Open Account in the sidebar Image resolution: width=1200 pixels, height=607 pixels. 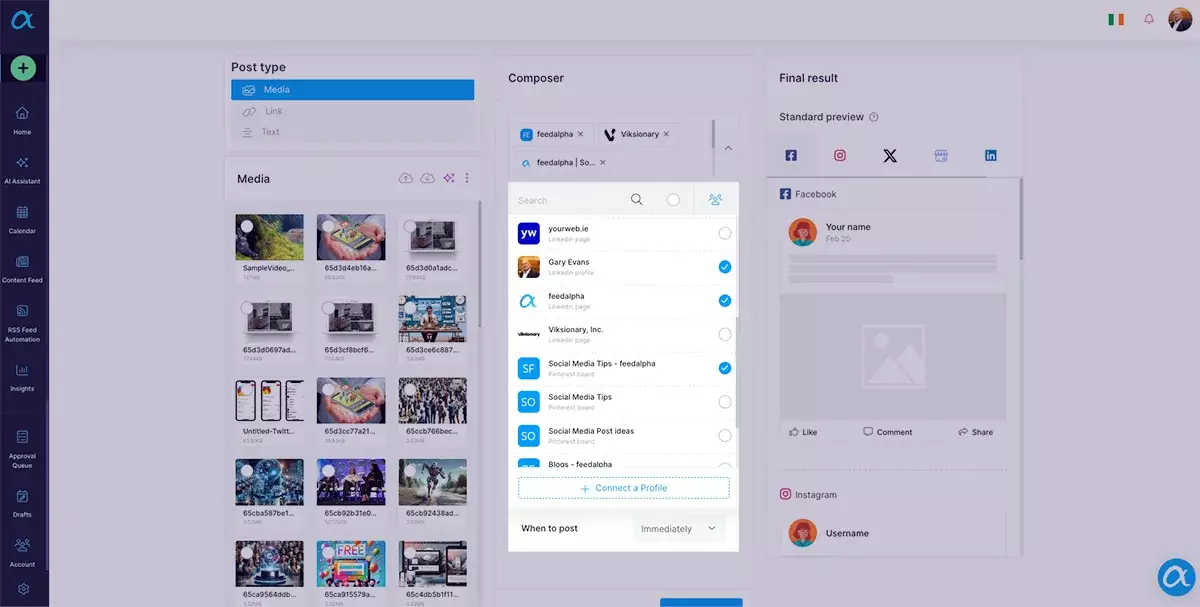[x=22, y=552]
